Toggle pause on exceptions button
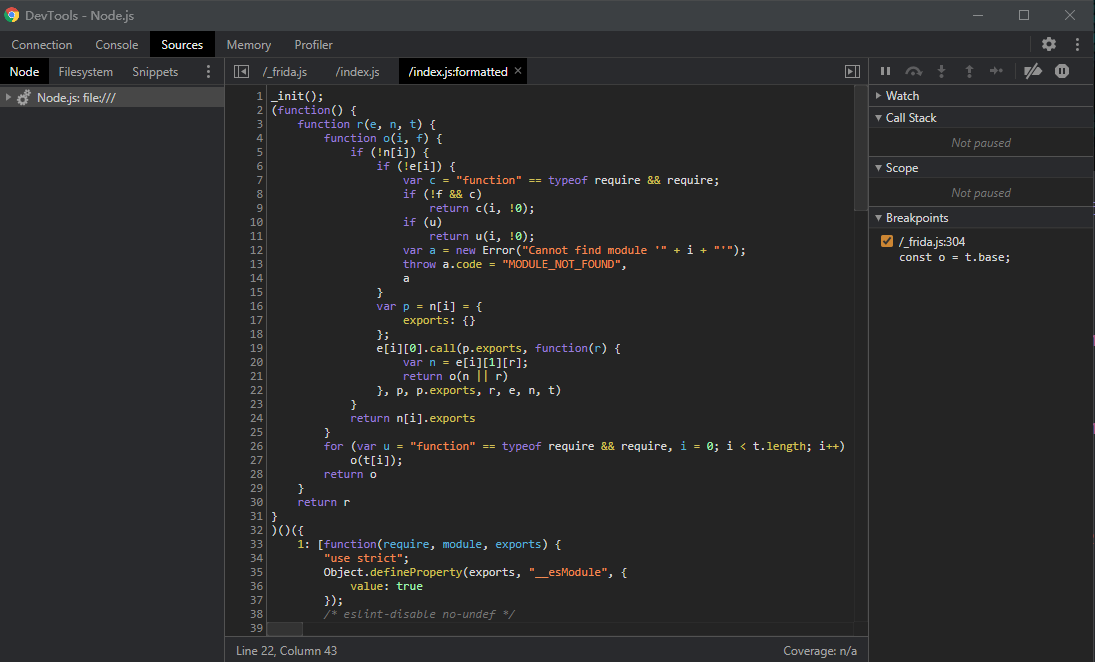 click(1062, 71)
